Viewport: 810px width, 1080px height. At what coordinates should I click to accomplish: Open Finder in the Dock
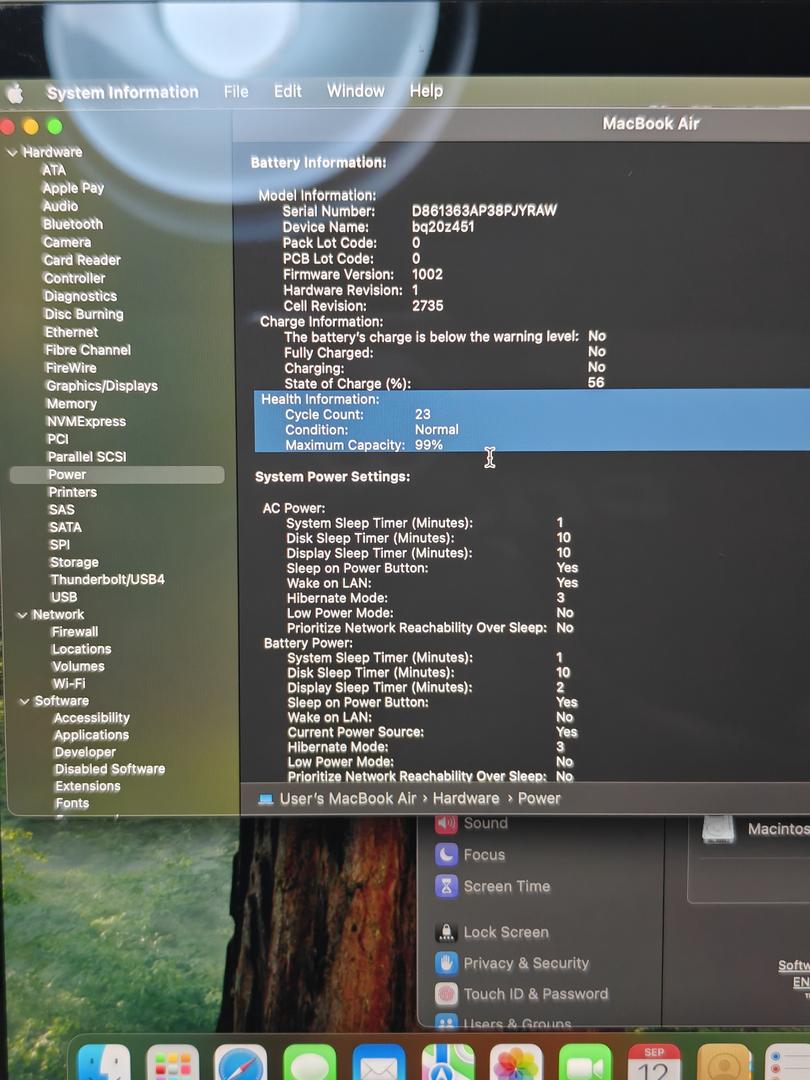pyautogui.click(x=103, y=1063)
